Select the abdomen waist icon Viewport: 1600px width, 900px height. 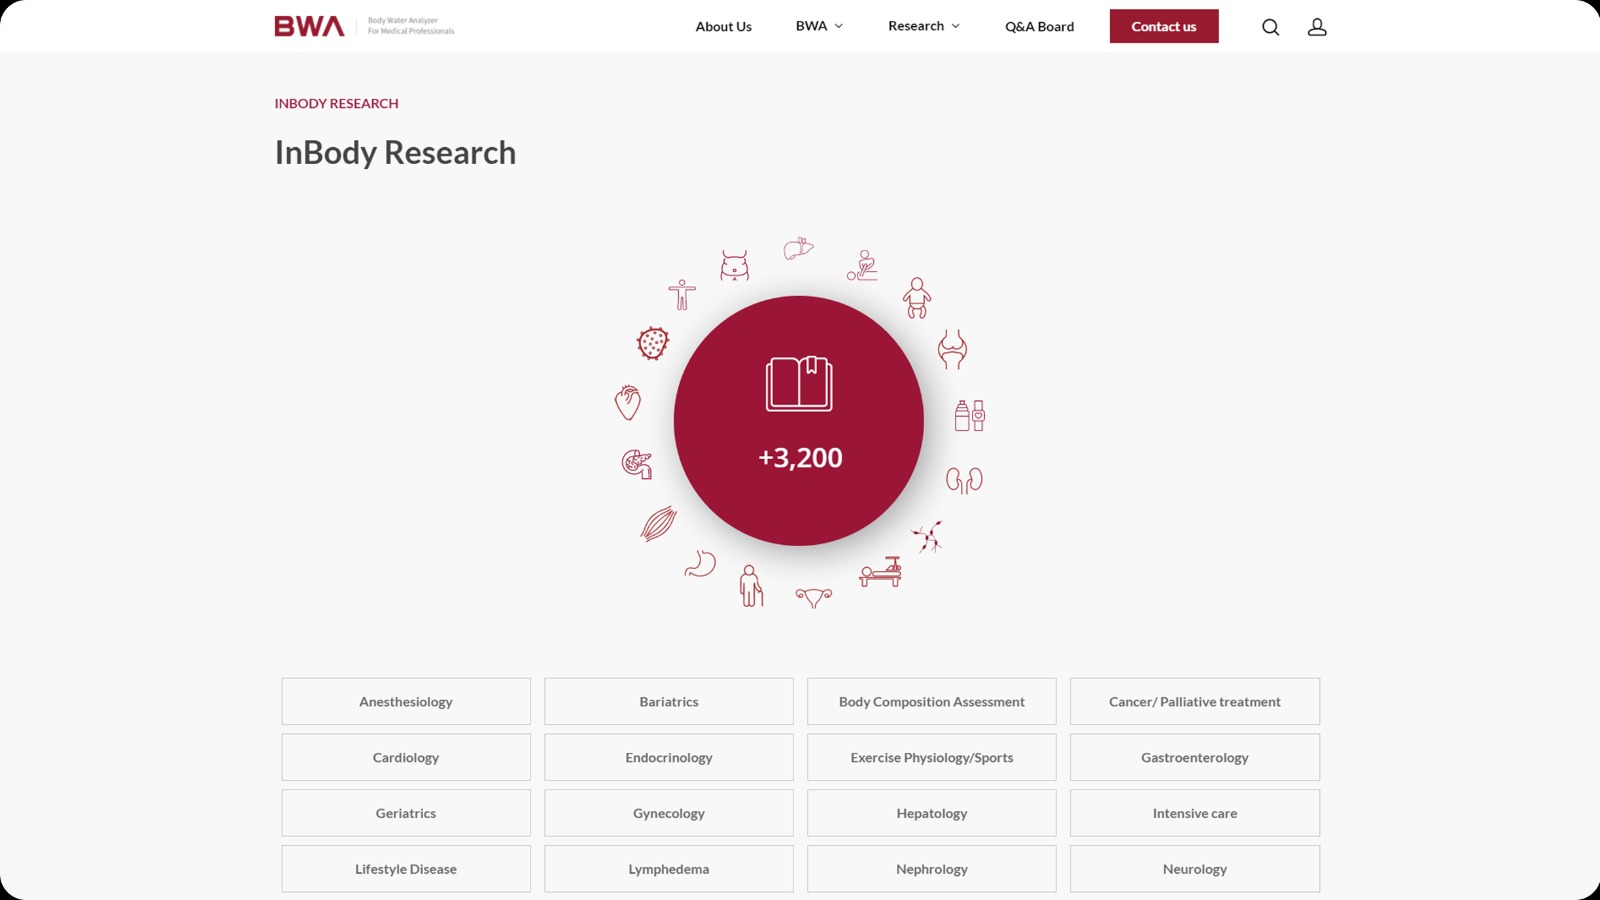[734, 265]
